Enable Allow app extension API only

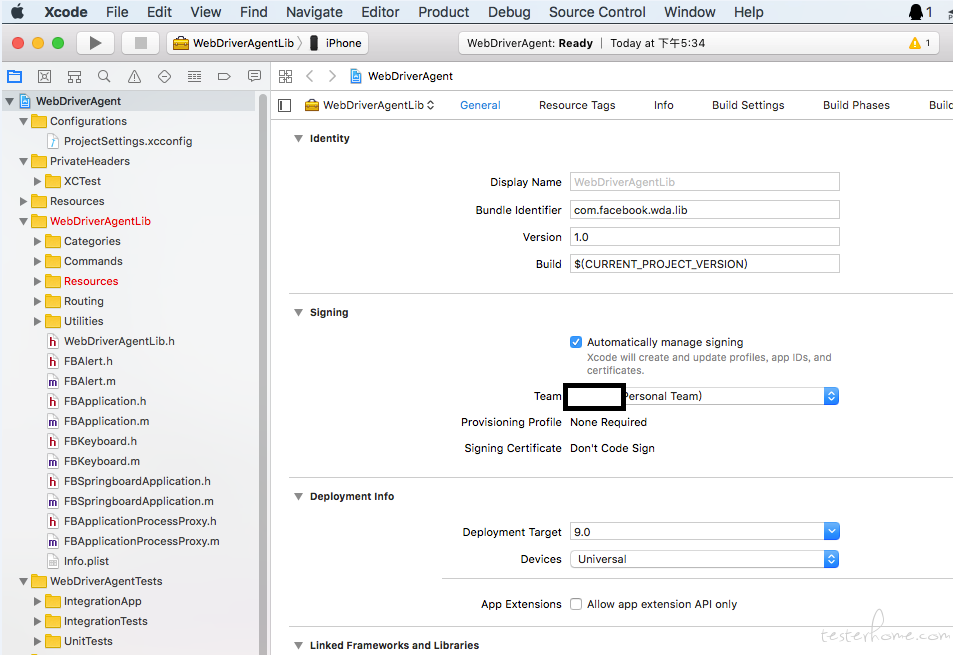pyautogui.click(x=576, y=604)
